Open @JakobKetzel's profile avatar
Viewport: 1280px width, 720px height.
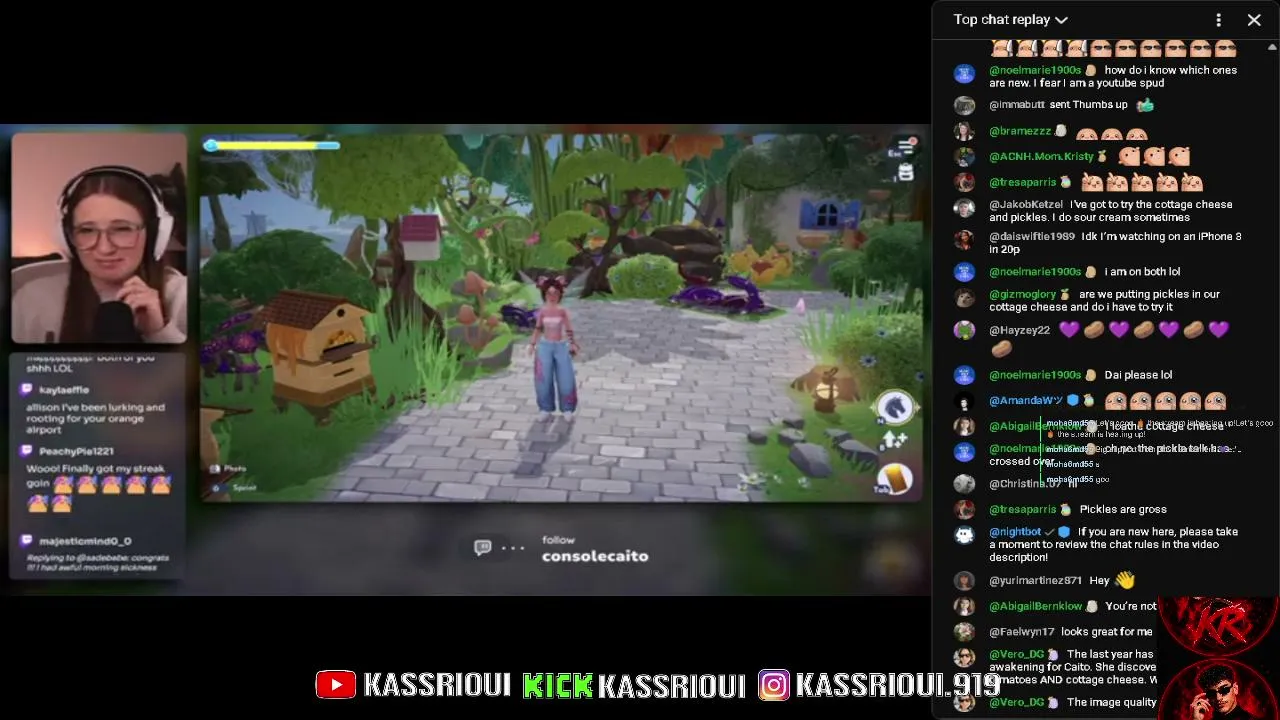(964, 207)
